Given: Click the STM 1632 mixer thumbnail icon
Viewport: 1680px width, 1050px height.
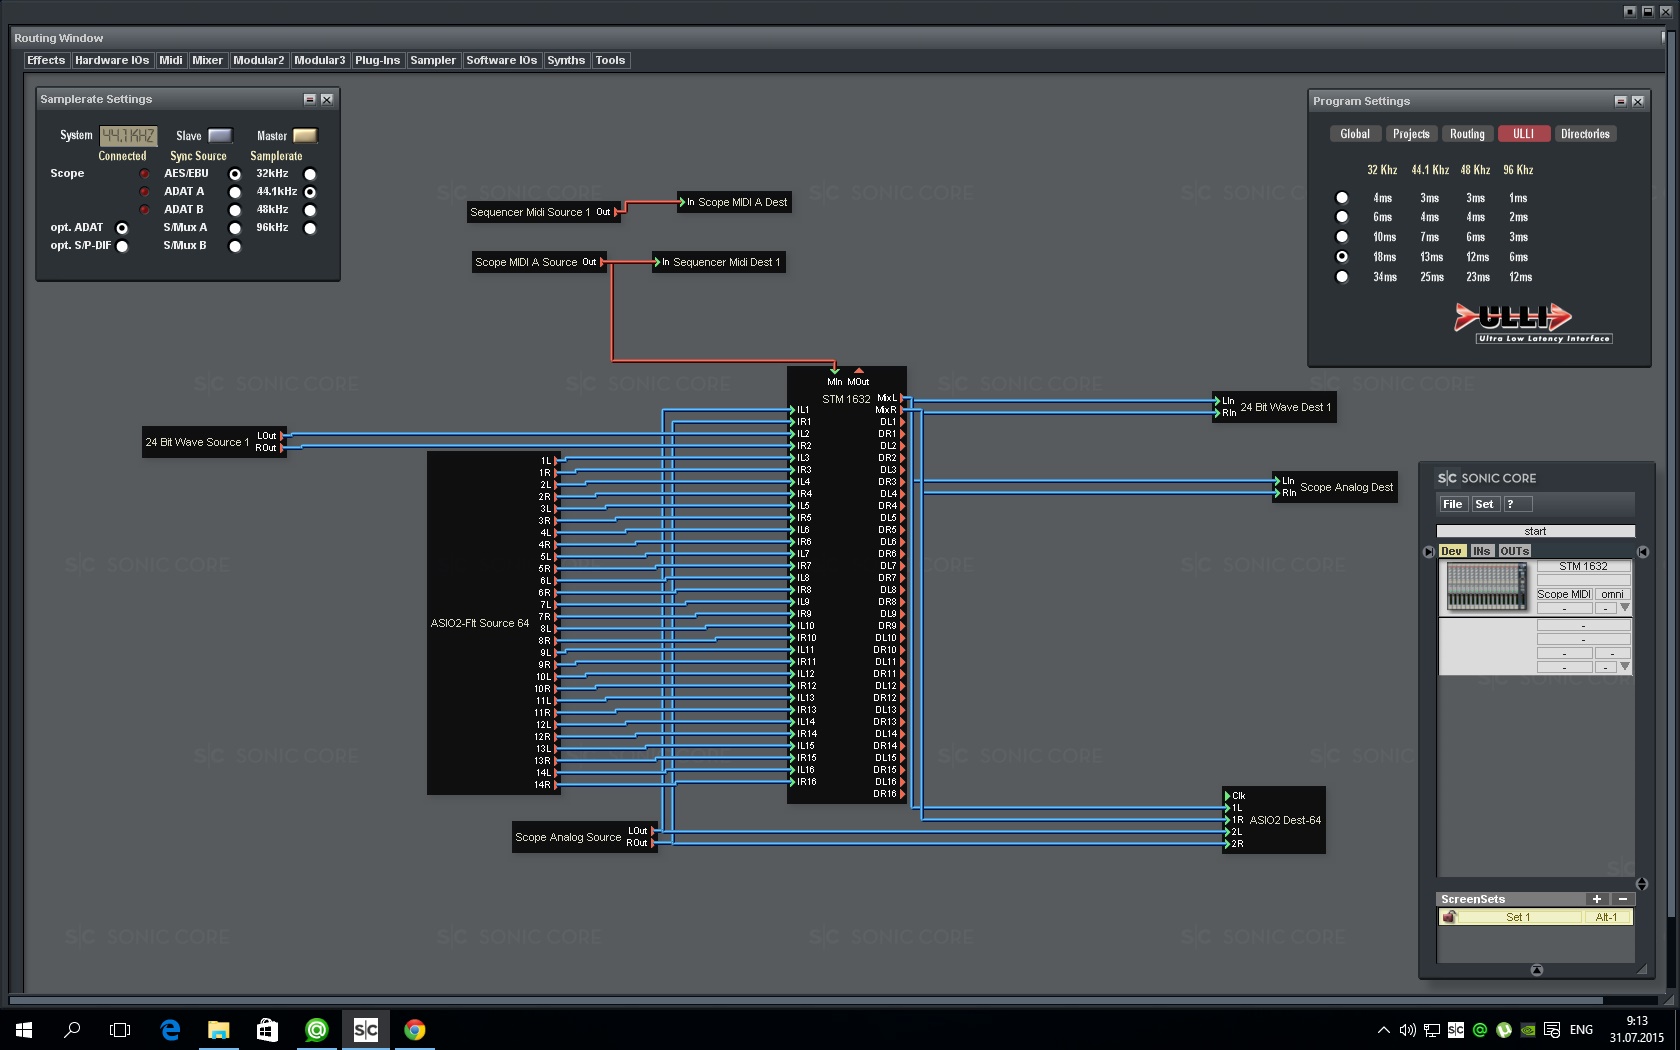Looking at the screenshot, I should tap(1486, 587).
